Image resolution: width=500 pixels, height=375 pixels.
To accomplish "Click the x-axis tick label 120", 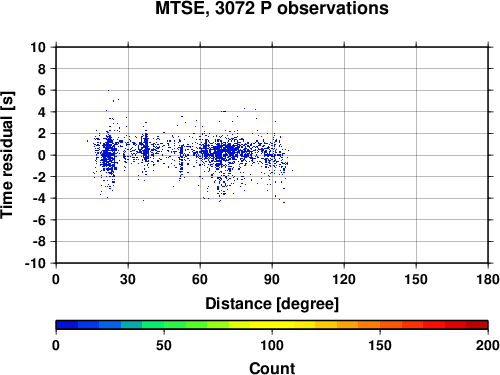I will (x=344, y=279).
